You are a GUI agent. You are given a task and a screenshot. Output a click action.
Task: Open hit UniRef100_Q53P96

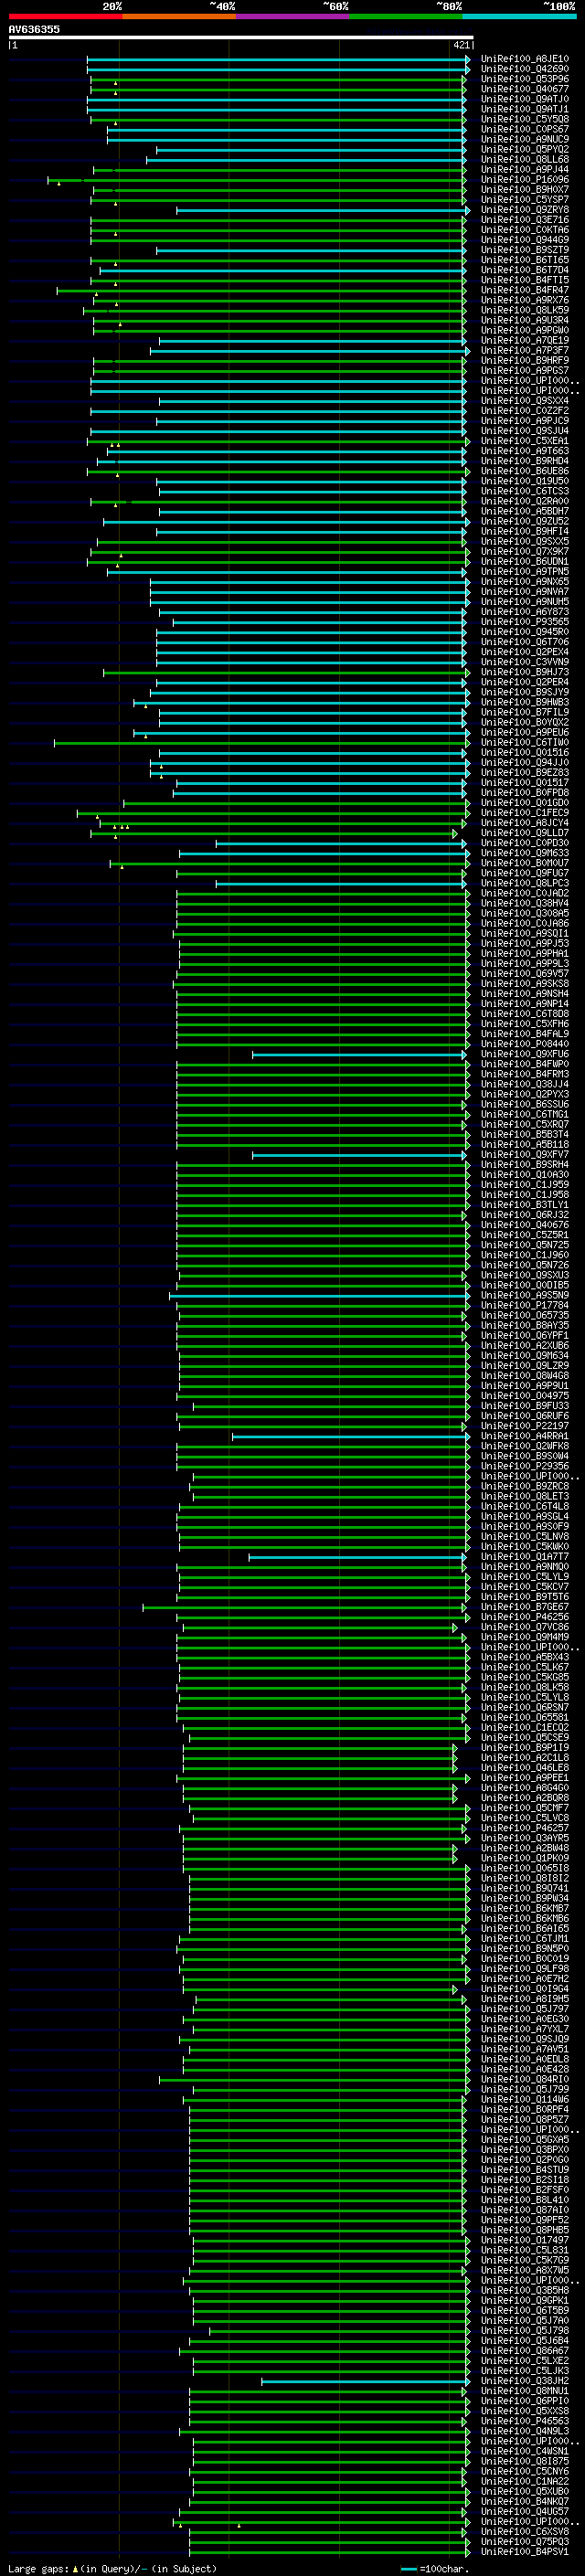524,79
